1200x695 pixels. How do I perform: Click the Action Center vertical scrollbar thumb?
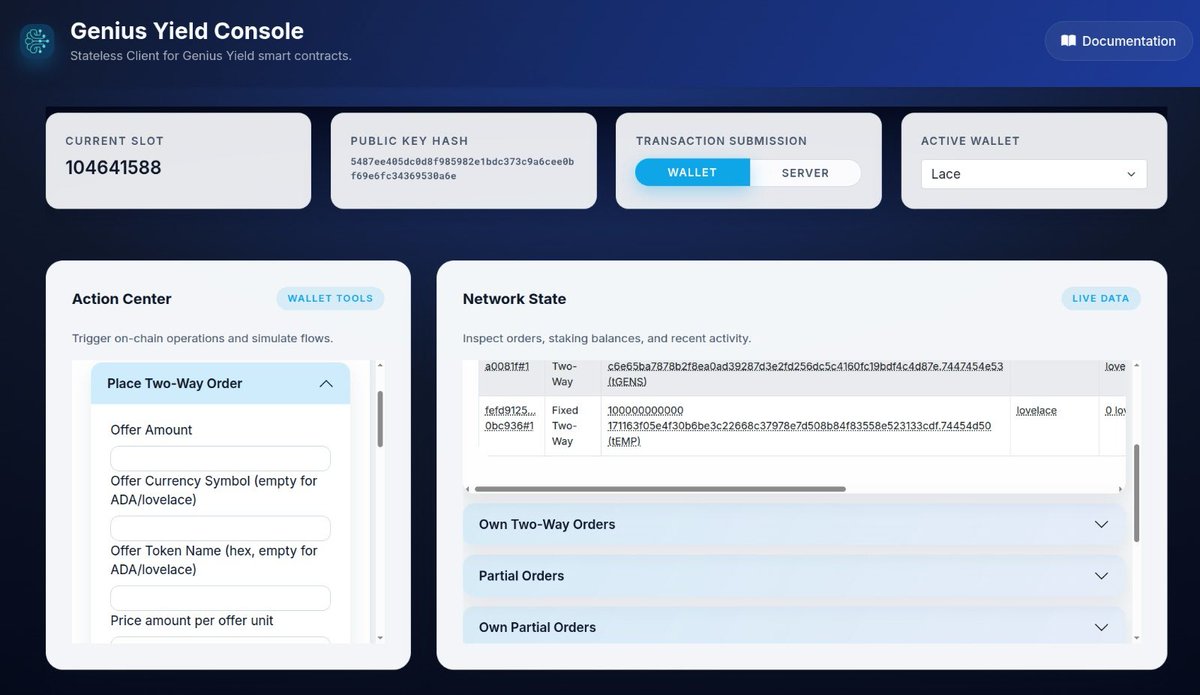pos(380,419)
